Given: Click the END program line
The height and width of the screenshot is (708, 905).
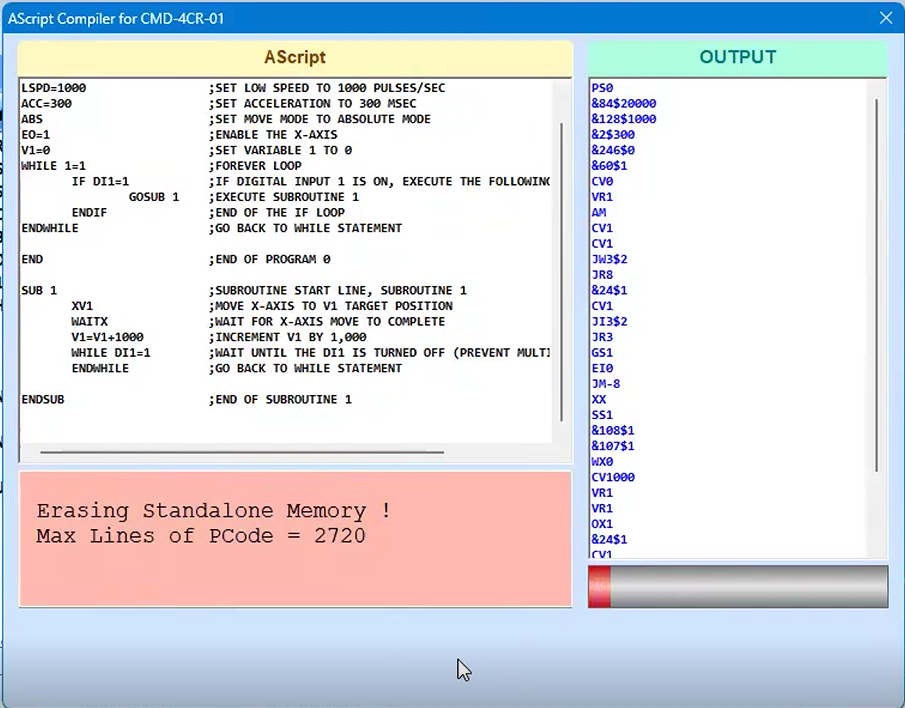Looking at the screenshot, I should pos(32,259).
